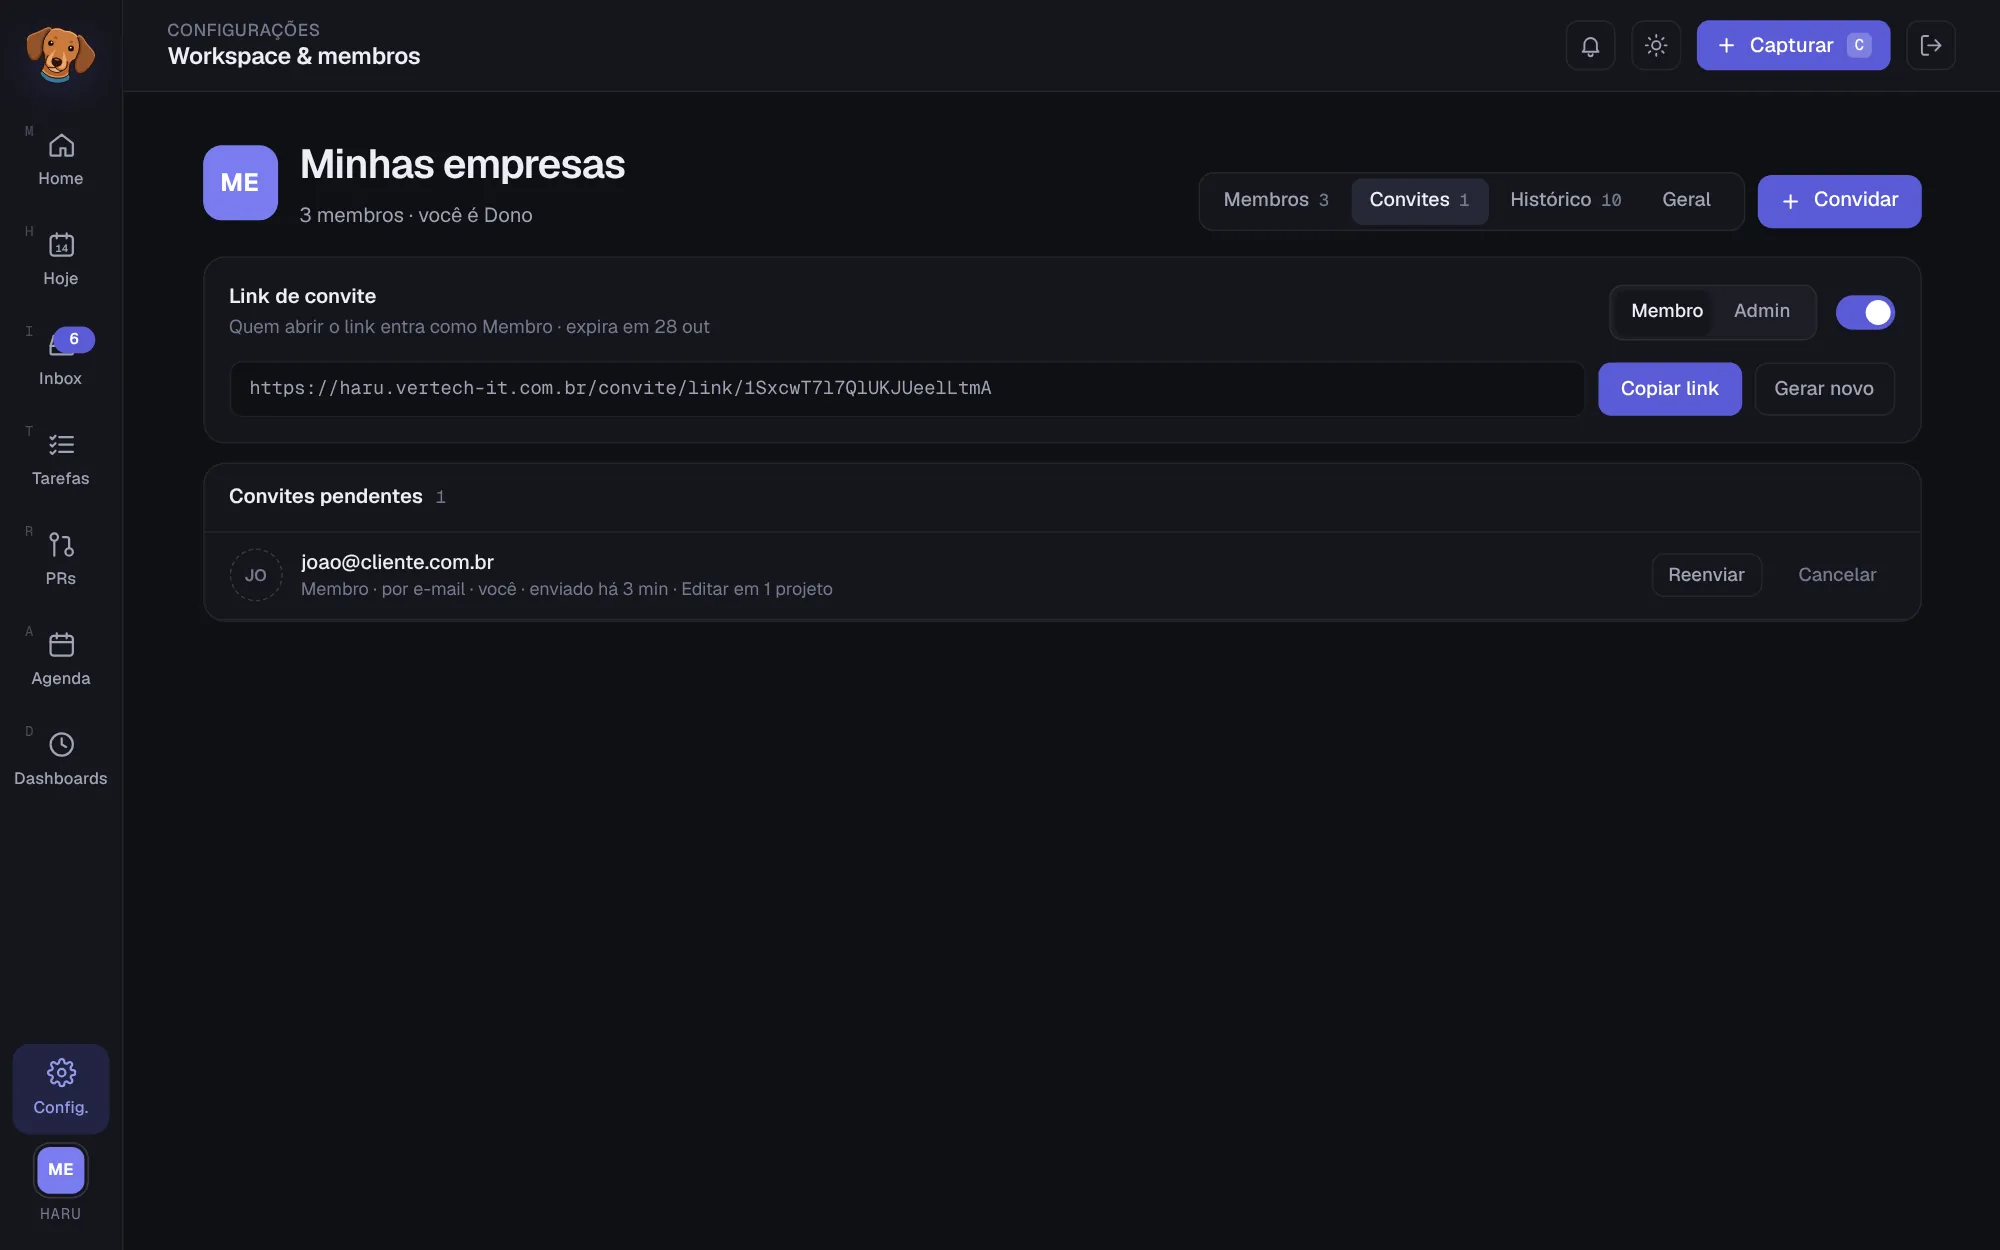Disable the invite link toggle switch
The height and width of the screenshot is (1250, 2000).
[1865, 312]
